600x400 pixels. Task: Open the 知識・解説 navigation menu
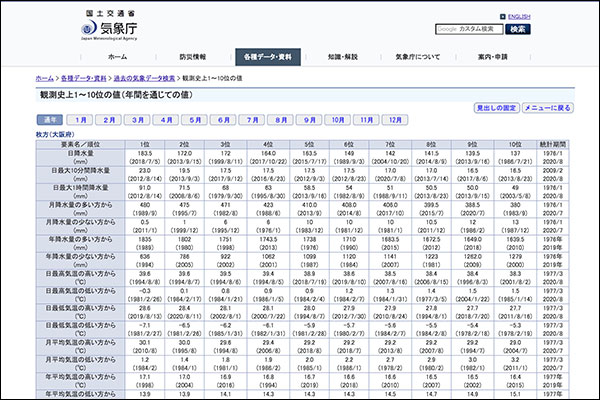pyautogui.click(x=343, y=57)
